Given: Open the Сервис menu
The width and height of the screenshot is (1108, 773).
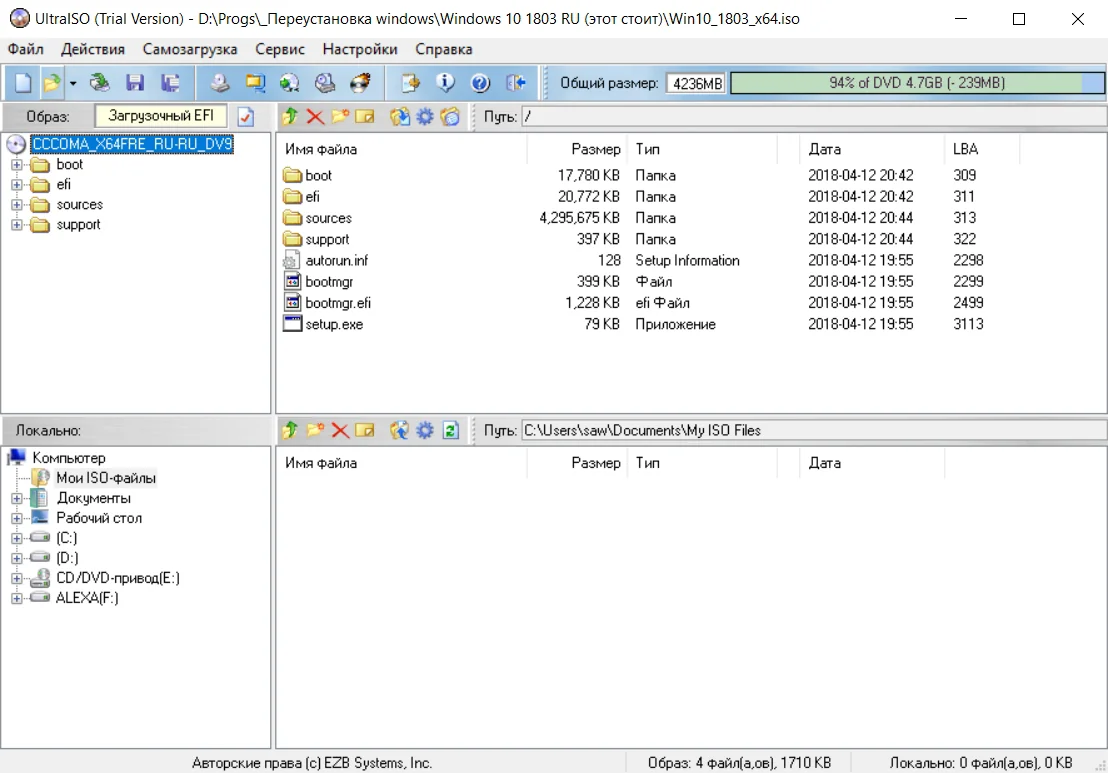Looking at the screenshot, I should pyautogui.click(x=280, y=49).
